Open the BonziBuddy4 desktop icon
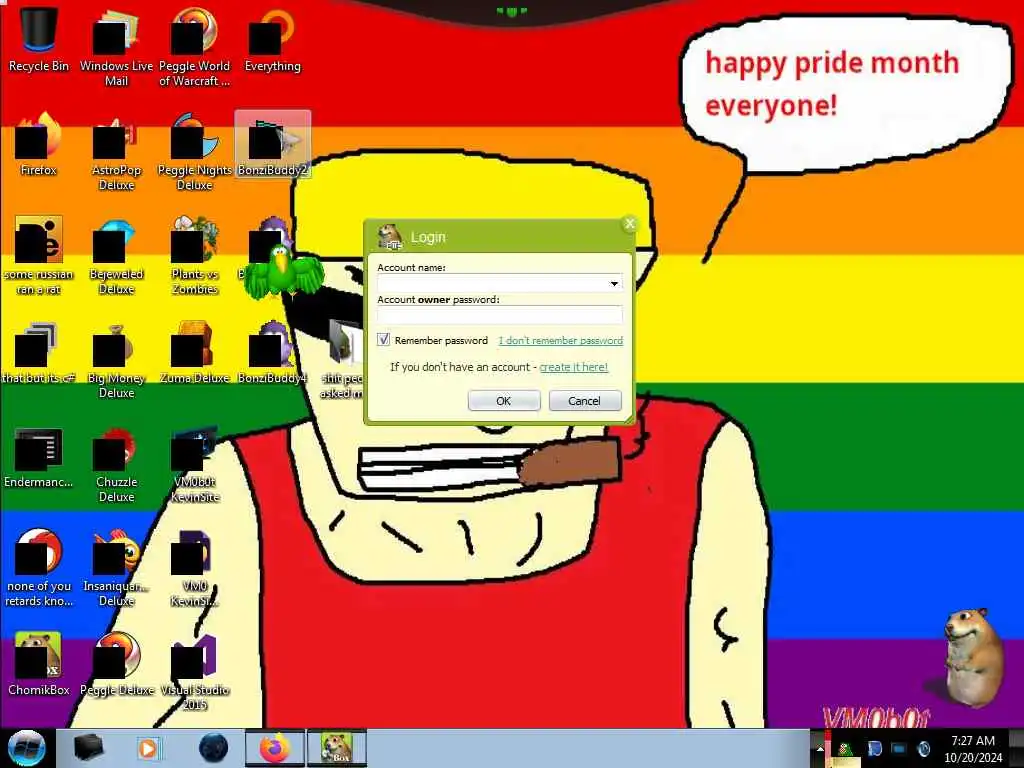Image resolution: width=1024 pixels, height=768 pixels. pyautogui.click(x=272, y=353)
